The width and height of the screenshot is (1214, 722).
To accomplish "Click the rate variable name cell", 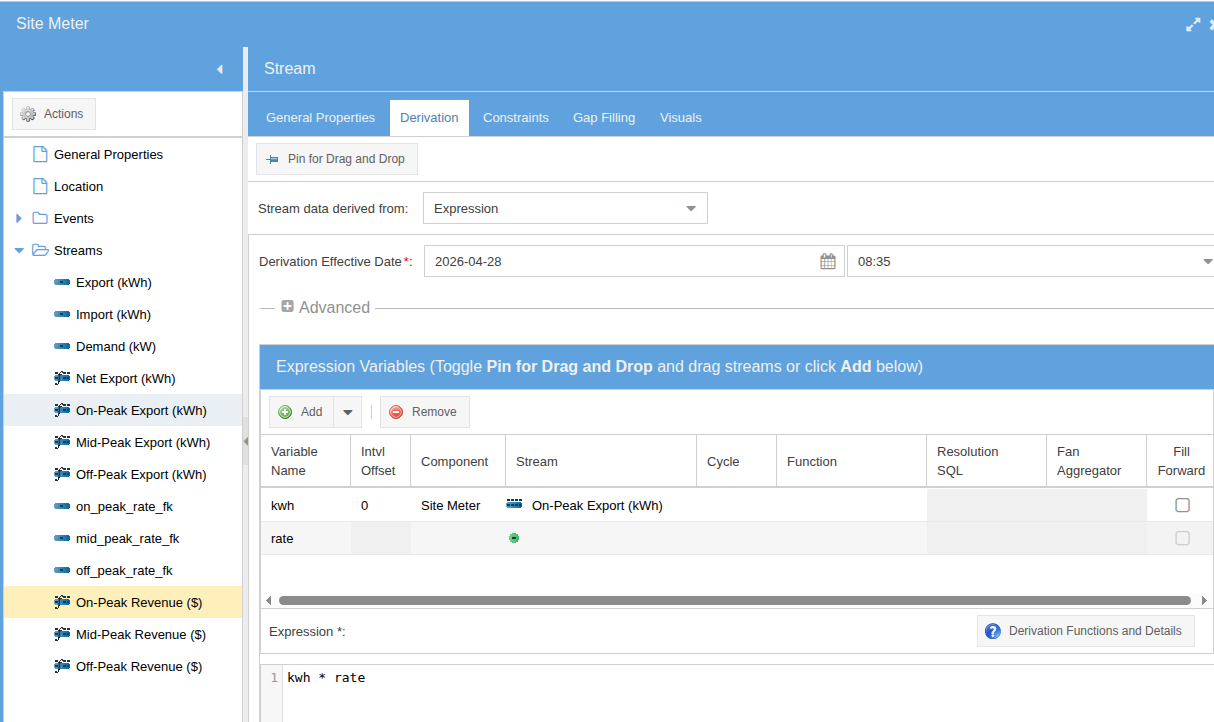I will click(x=305, y=538).
